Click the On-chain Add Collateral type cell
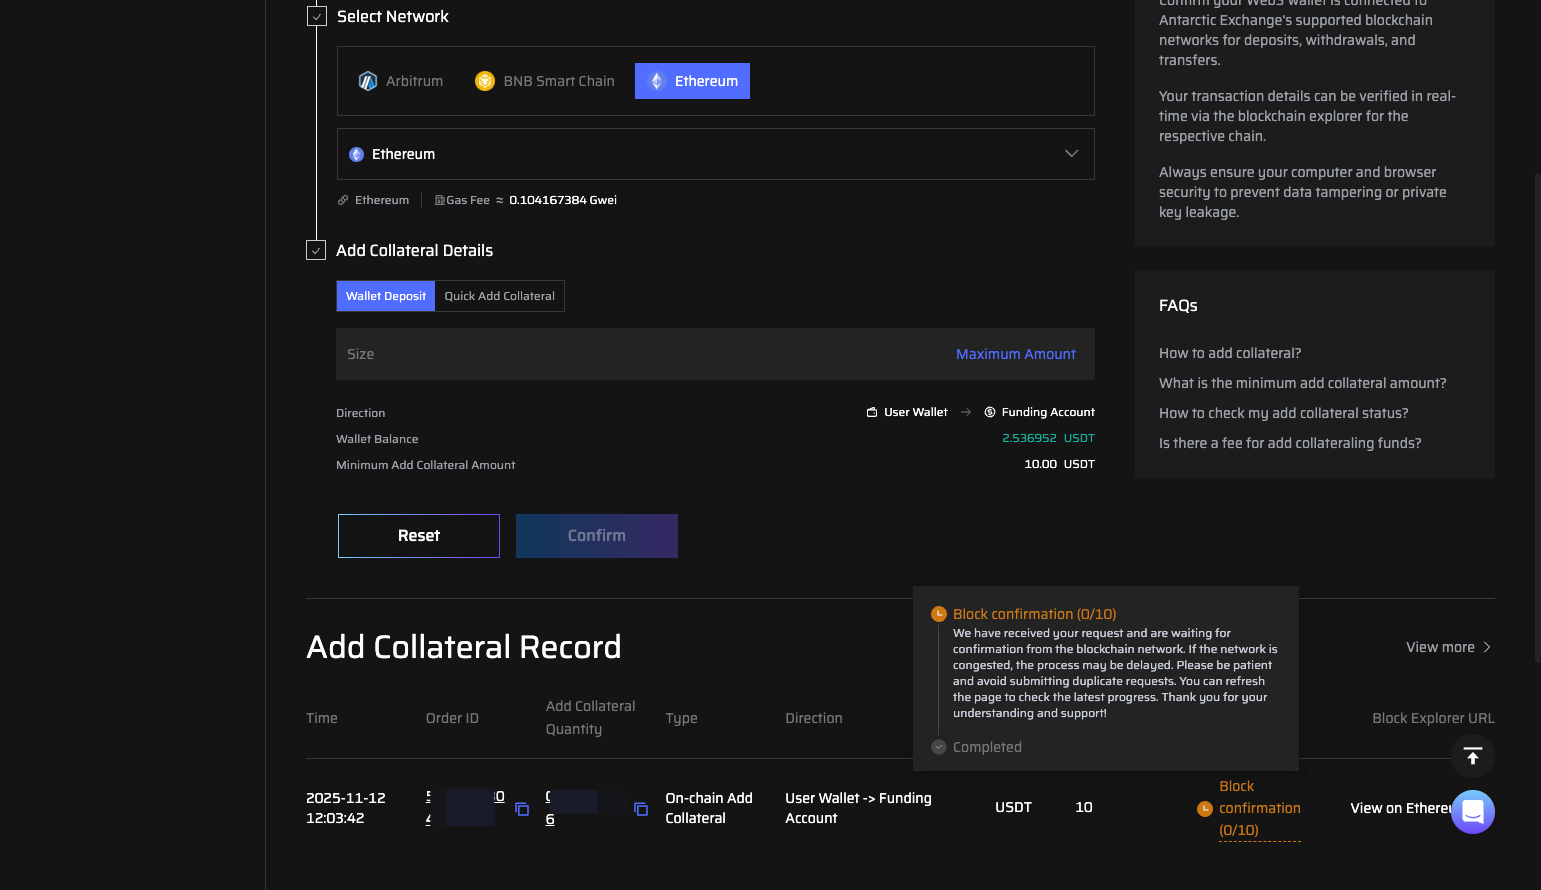 click(x=709, y=808)
